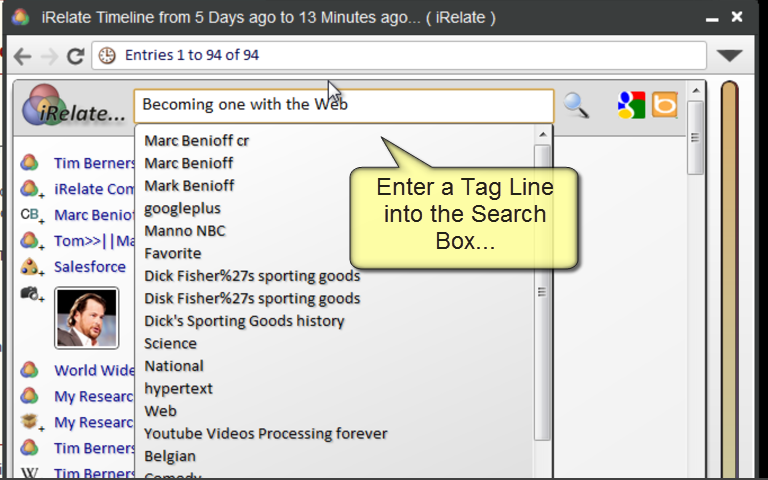Search with the Google icon
Screen dimensions: 768x480
point(631,105)
